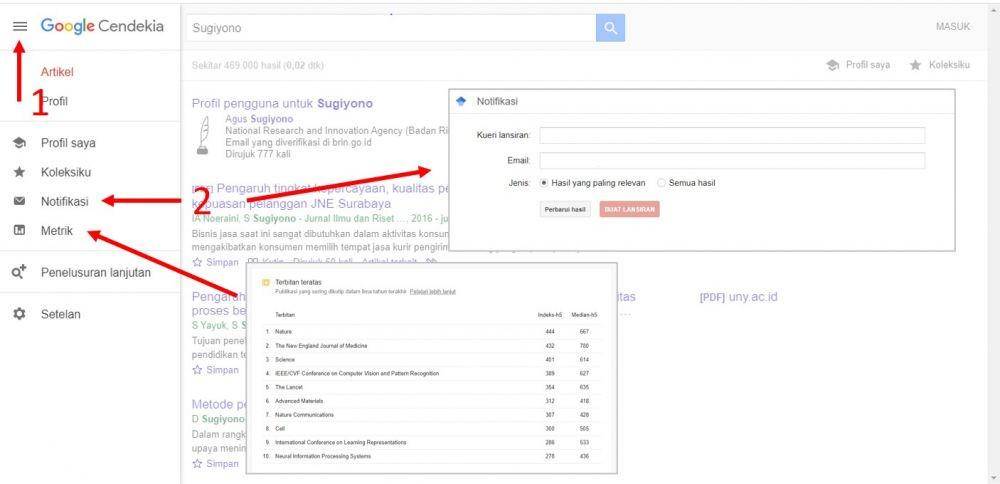Click top-right Profil saya link
The height and width of the screenshot is (484, 1000).
[867, 65]
